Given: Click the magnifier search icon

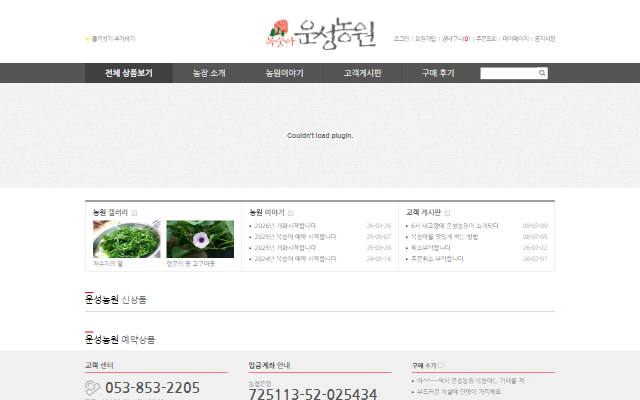Looking at the screenshot, I should 542,73.
